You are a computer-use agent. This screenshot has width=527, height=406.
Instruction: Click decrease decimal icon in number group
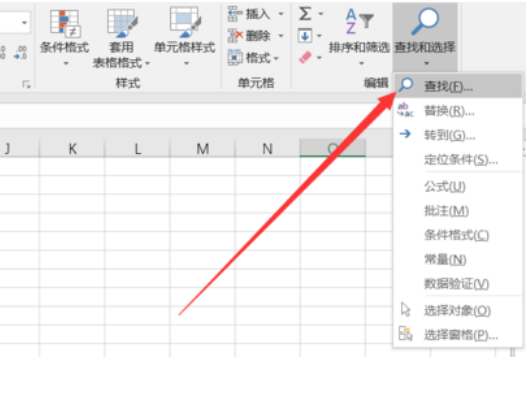point(20,52)
